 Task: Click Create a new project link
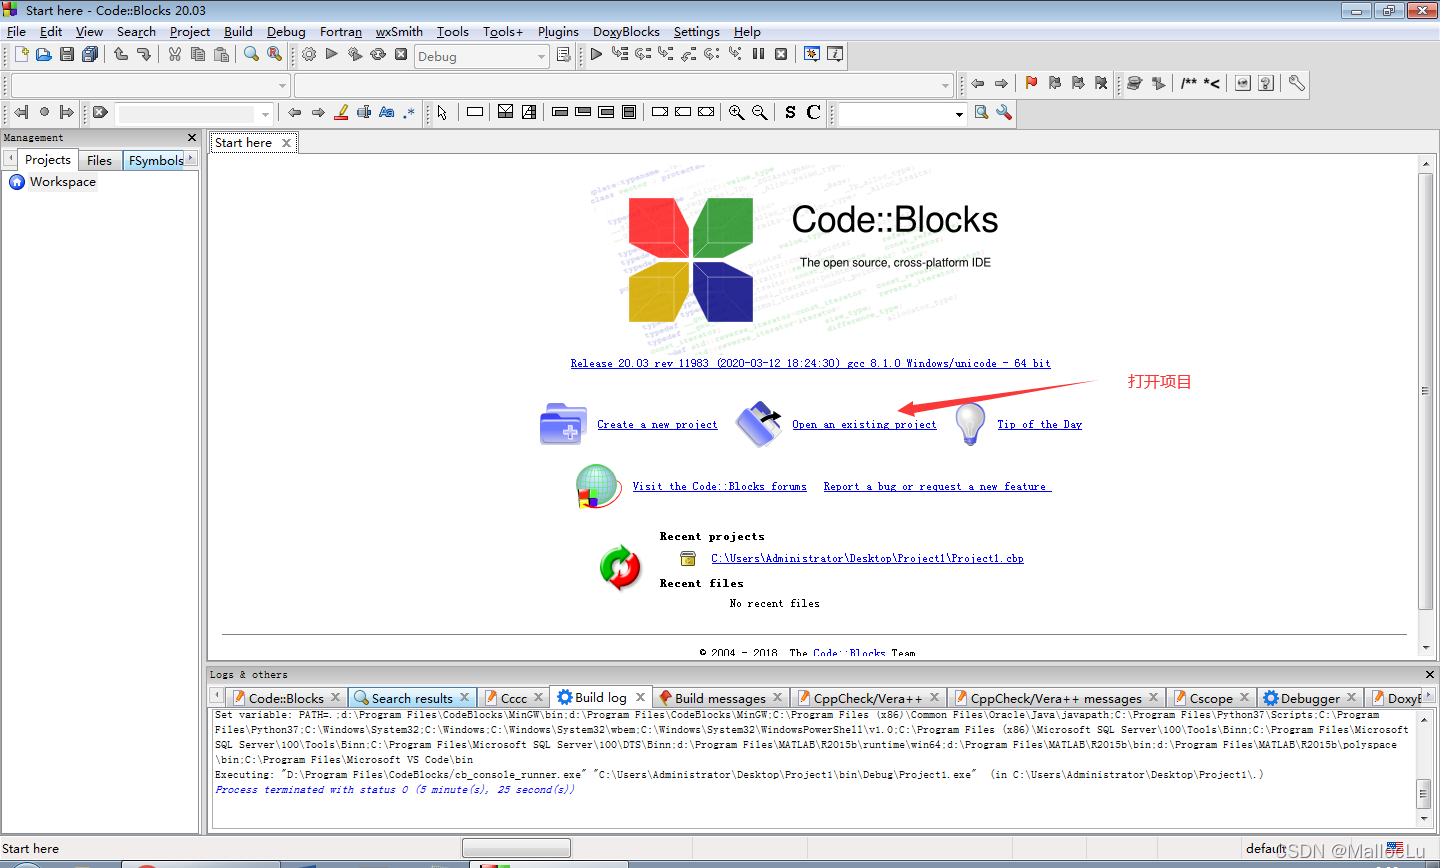click(x=657, y=424)
